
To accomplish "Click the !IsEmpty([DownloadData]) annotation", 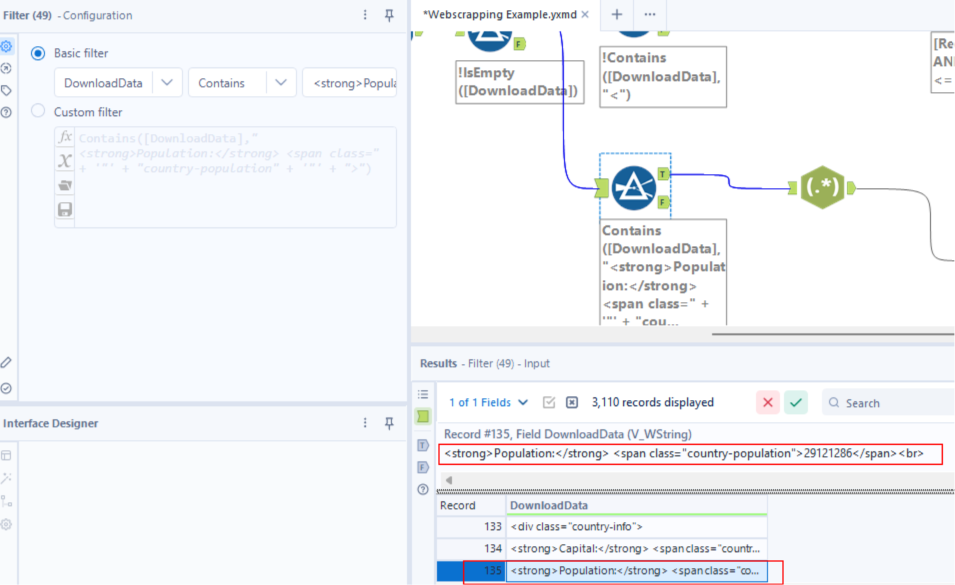I will coord(520,82).
